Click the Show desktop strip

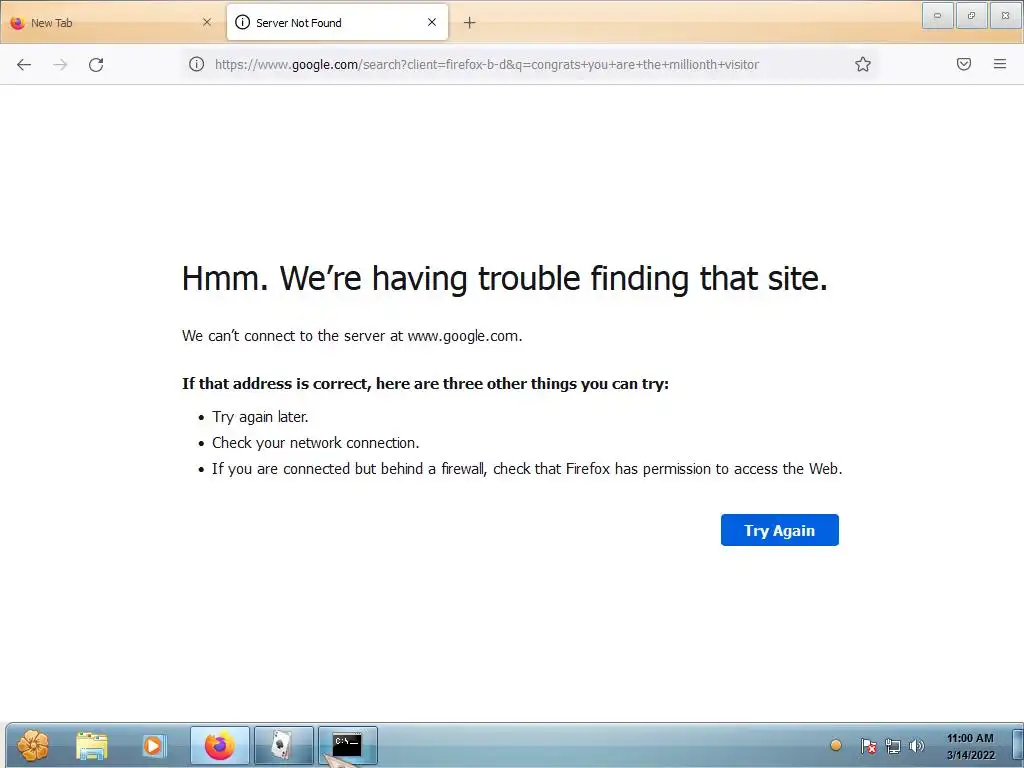coord(1017,745)
